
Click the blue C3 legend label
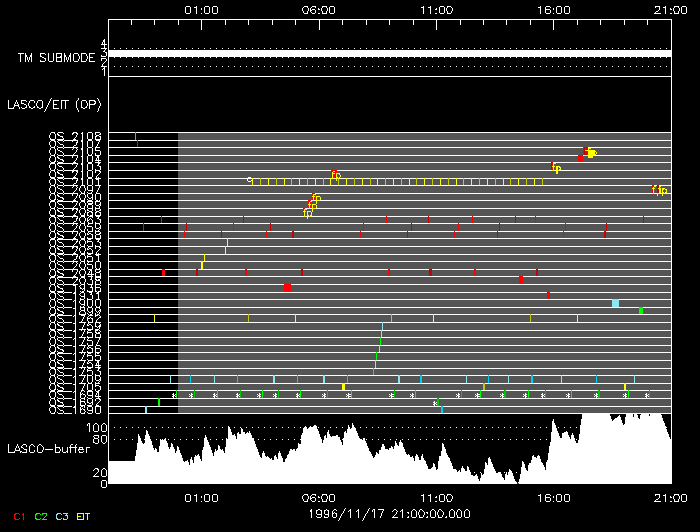pos(62,516)
